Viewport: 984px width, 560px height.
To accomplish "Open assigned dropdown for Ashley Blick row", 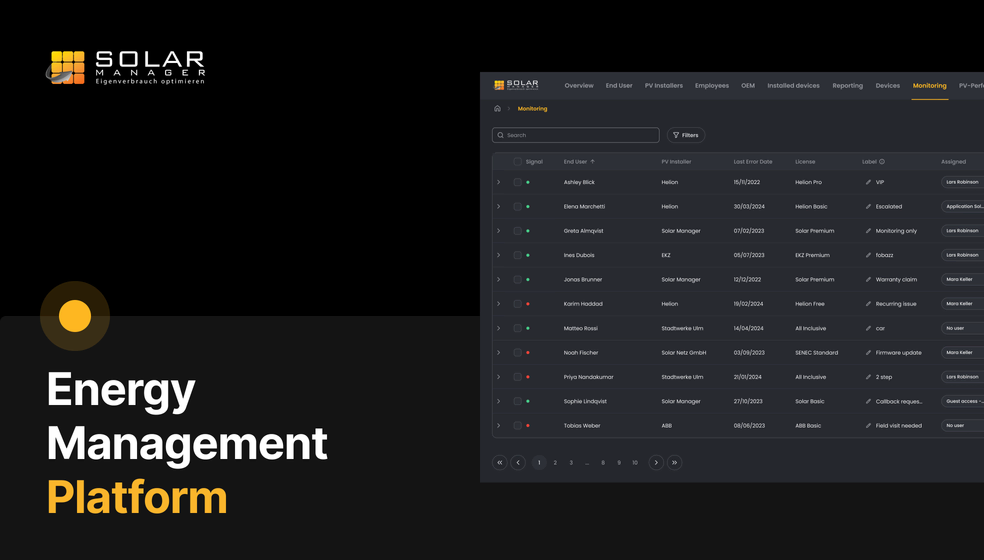I will click(963, 182).
